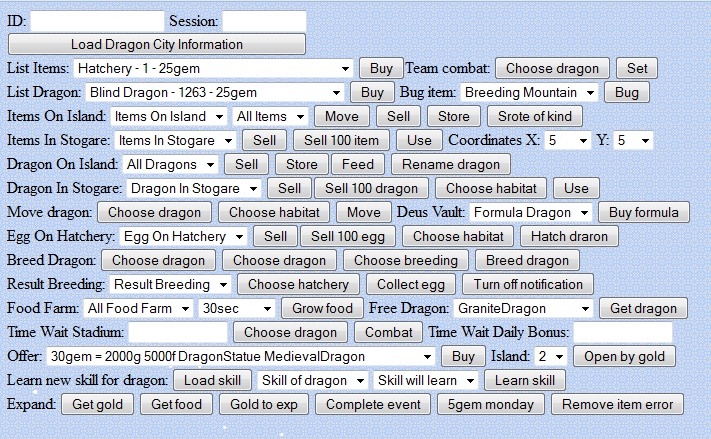
Task: Click the Choose breeding button
Action: 406,261
